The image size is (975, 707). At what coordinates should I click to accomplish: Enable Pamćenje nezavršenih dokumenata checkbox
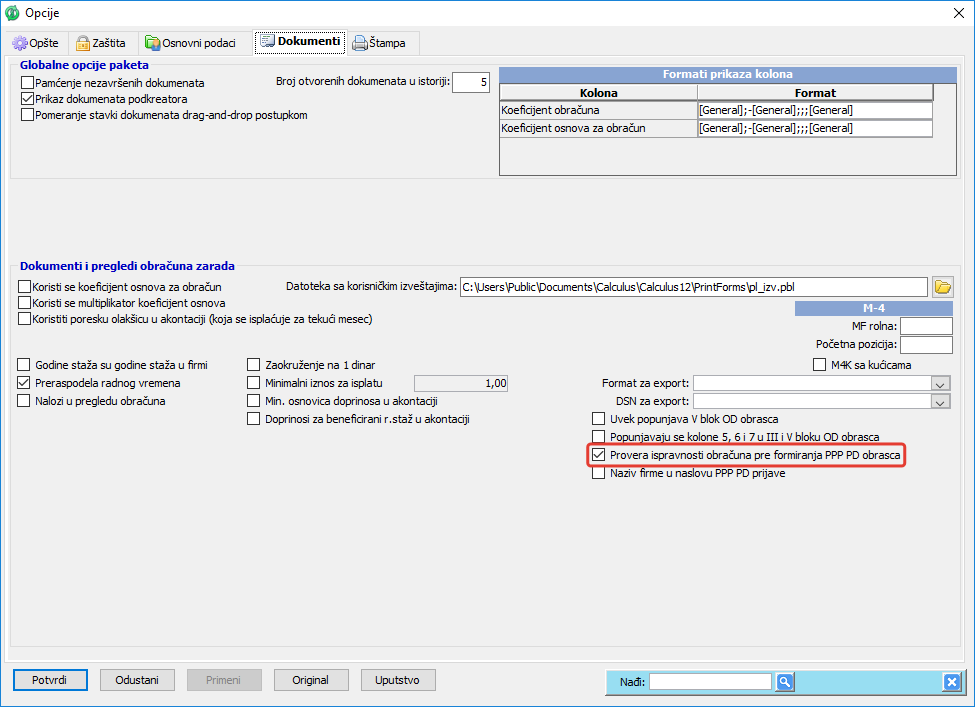pyautogui.click(x=27, y=83)
